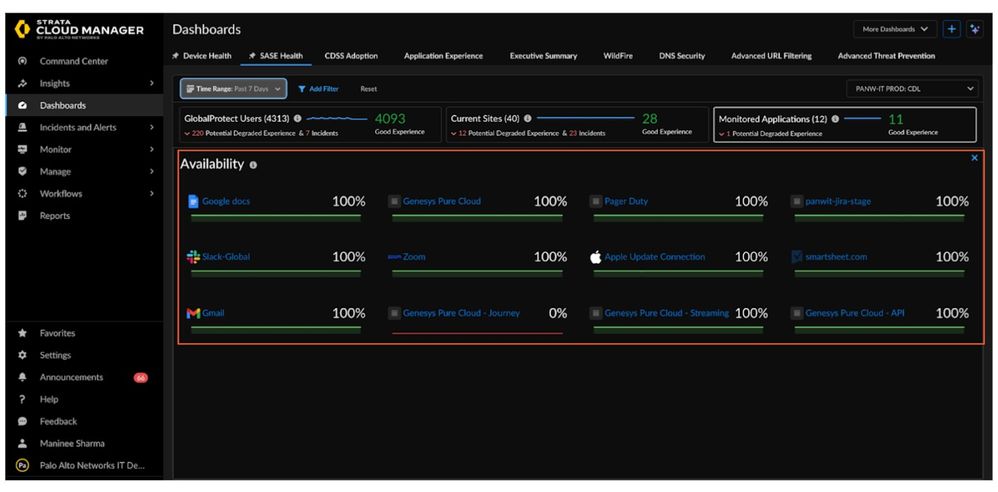Viewport: 998px width, 492px height.
Task: Click the Maninee Sharma user icon
Action: (22, 444)
